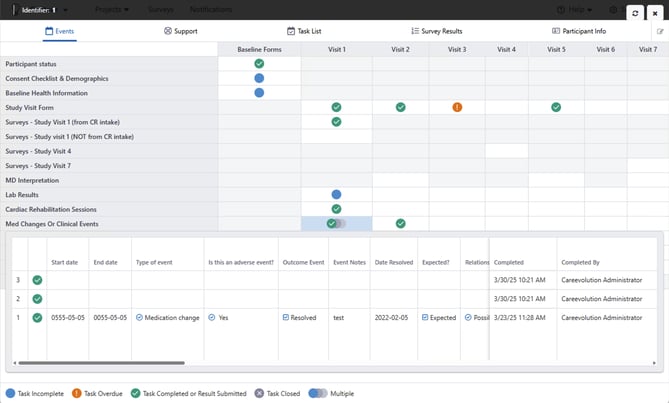Open Lab Results incomplete icon under Visit 1
This screenshot has height=403, width=669.
[336, 194]
